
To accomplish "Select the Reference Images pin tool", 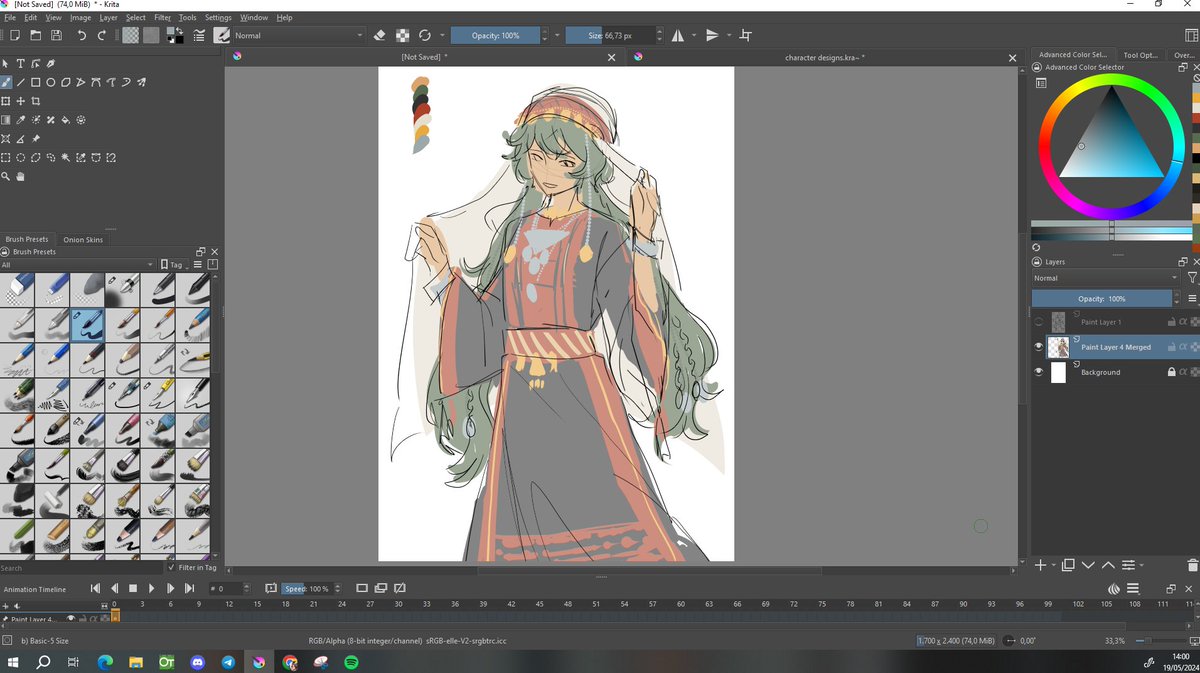I will [x=35, y=139].
